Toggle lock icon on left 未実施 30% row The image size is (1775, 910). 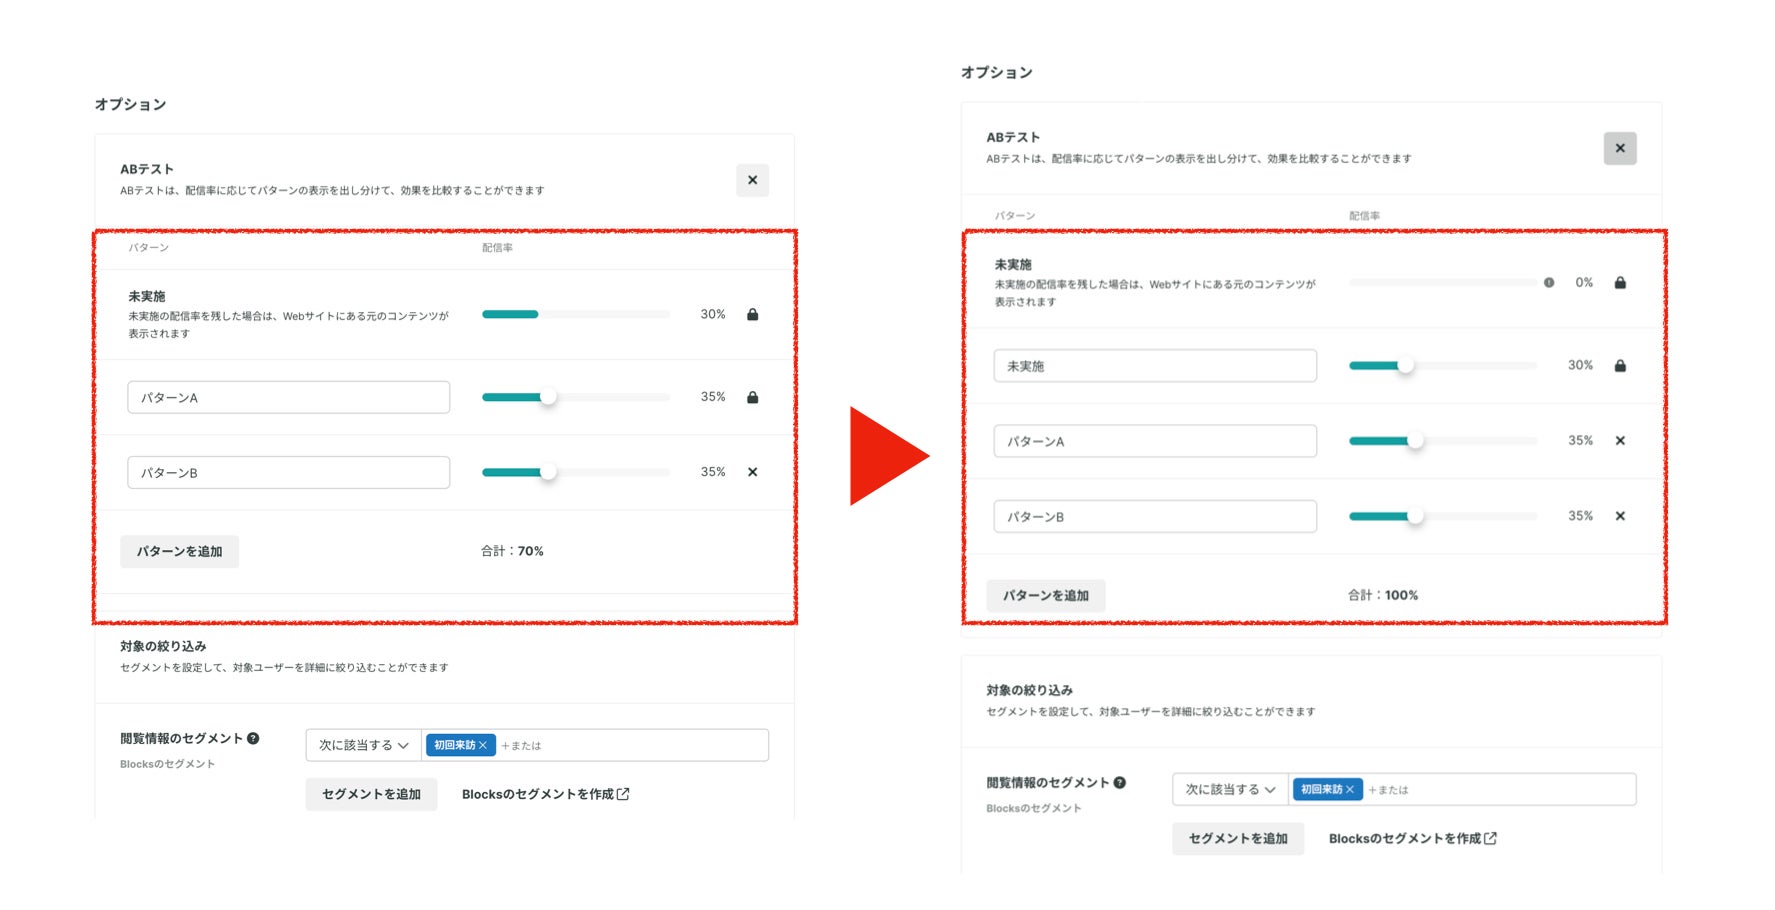(753, 314)
